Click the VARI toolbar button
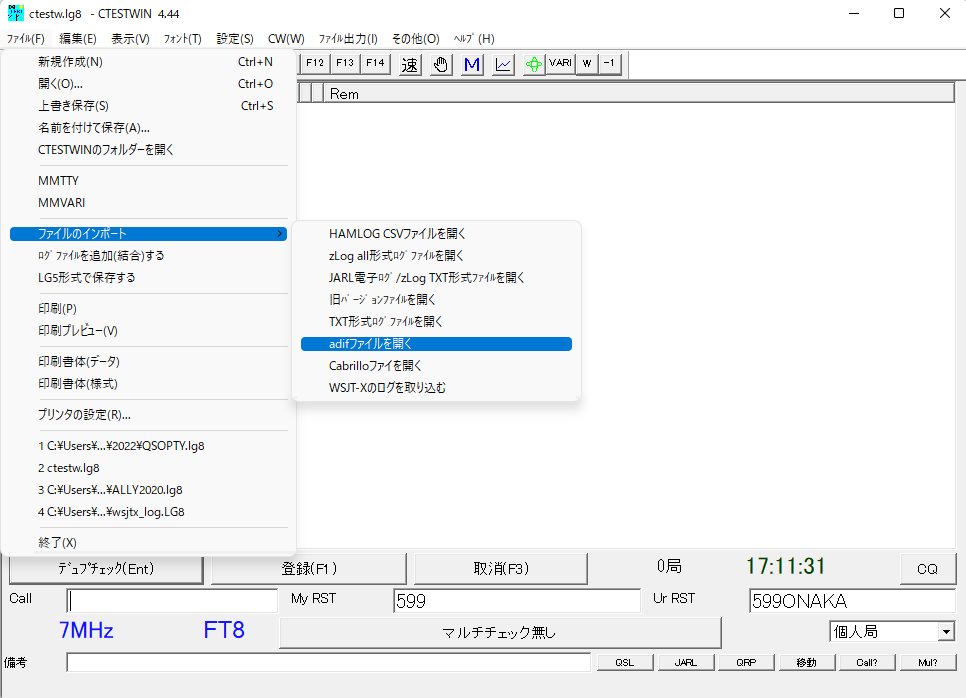The image size is (966, 698). 561,63
